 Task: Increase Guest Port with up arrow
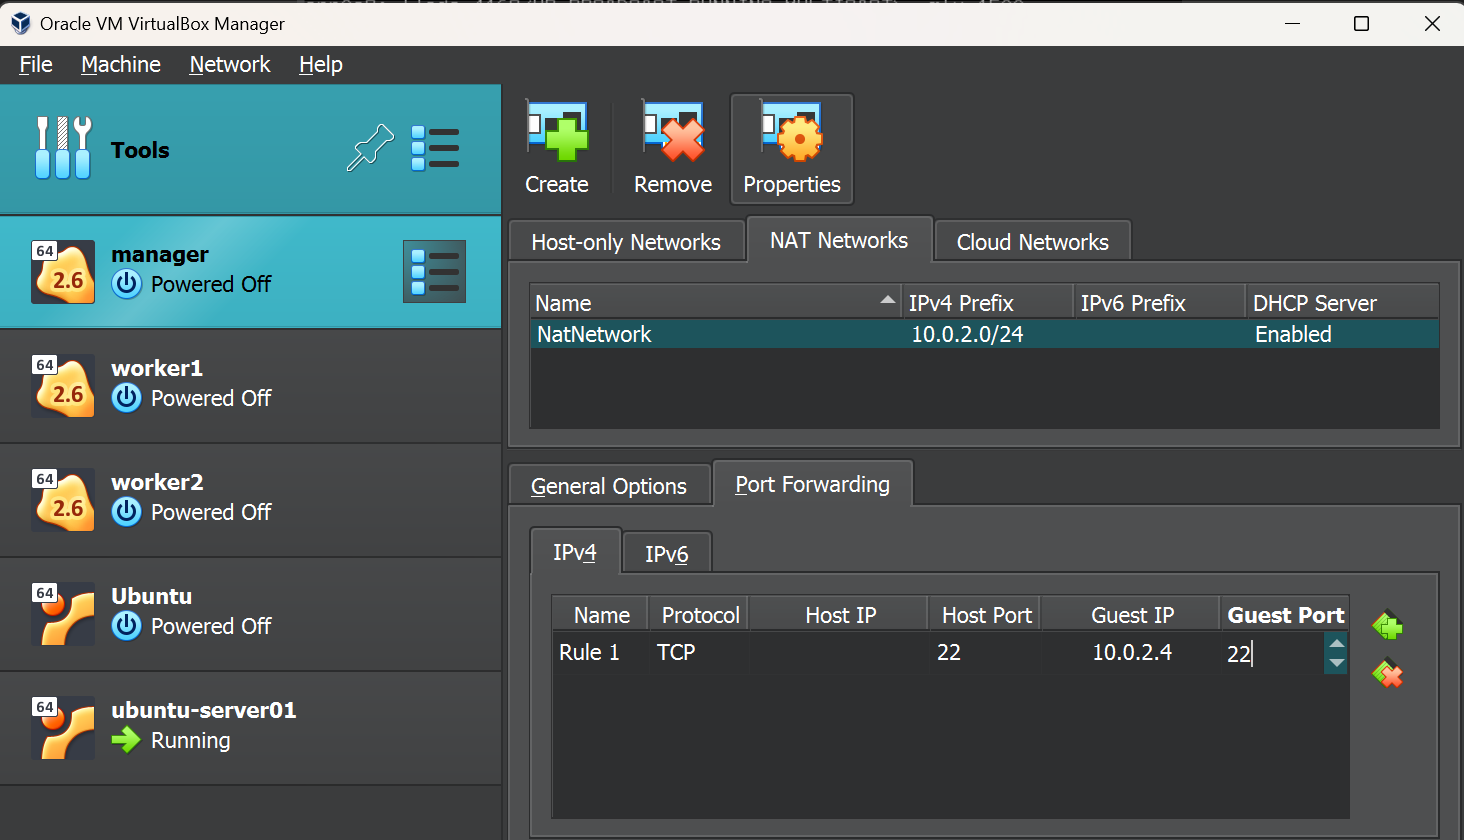[1336, 643]
